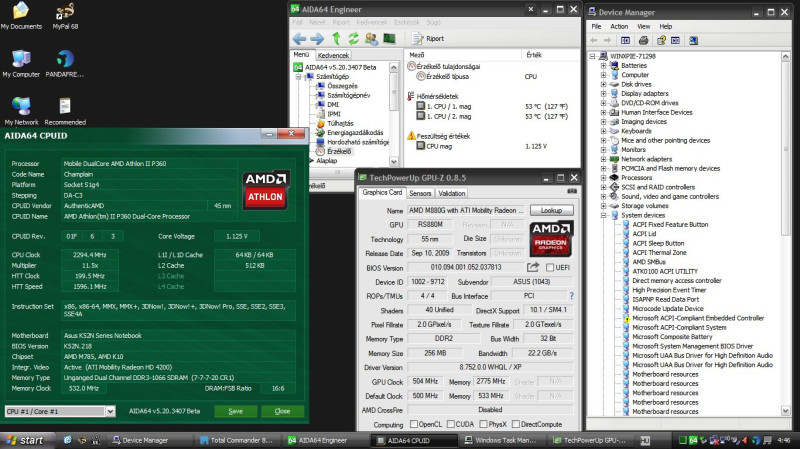
Task: Click Device Manager scrollbar down arrow
Action: tap(786, 411)
